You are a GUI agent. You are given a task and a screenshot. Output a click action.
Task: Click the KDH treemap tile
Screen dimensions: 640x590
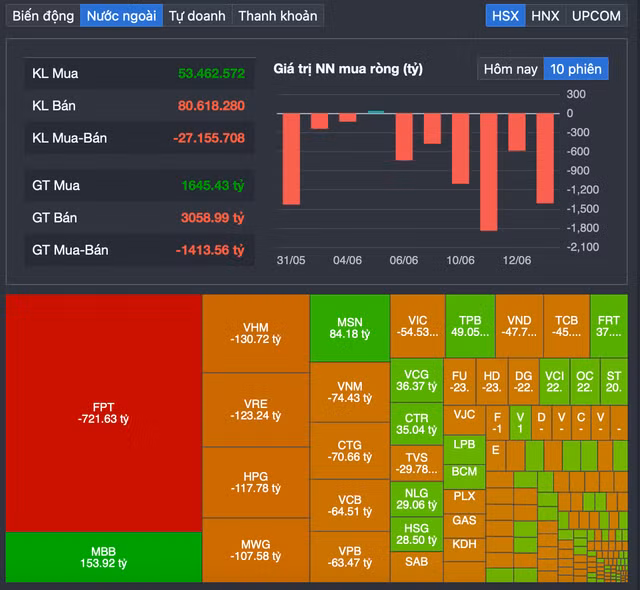click(x=464, y=549)
